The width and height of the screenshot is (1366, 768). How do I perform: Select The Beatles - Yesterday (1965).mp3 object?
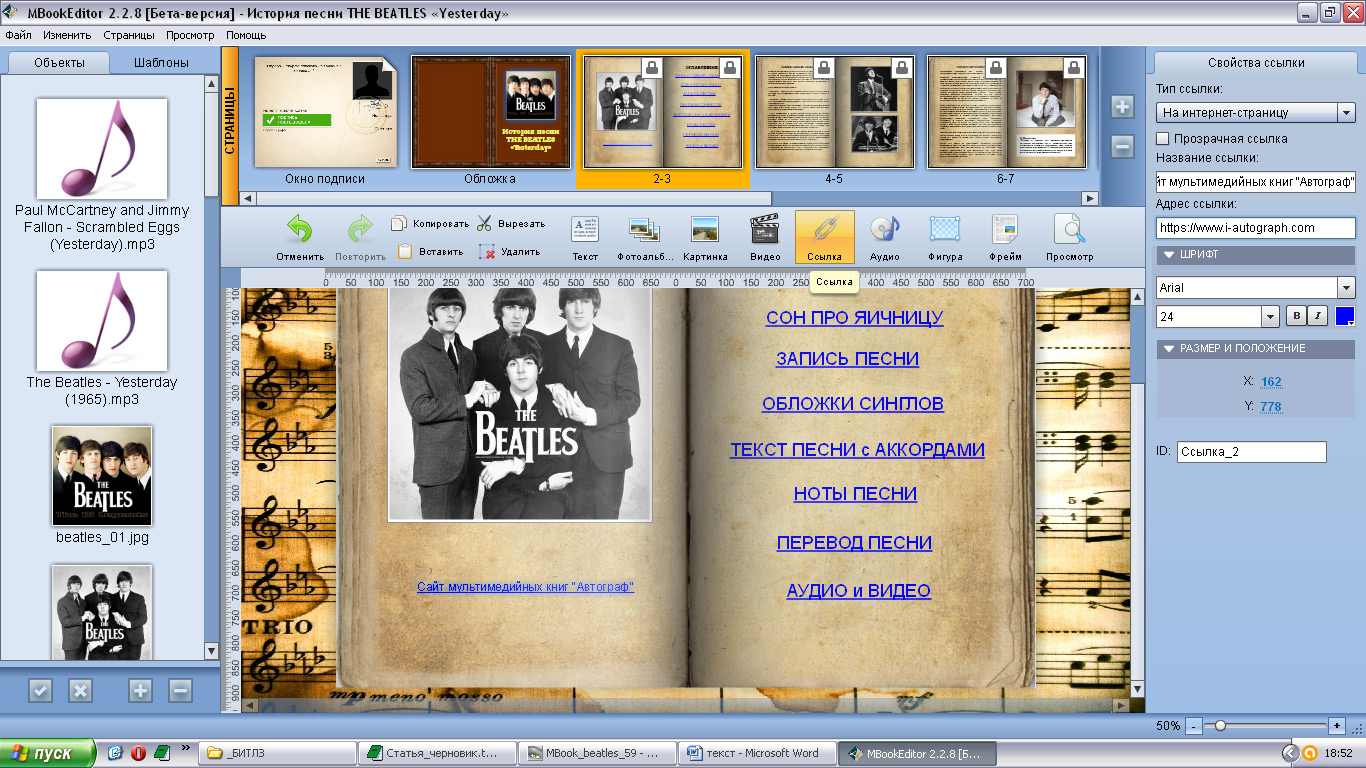(x=102, y=337)
